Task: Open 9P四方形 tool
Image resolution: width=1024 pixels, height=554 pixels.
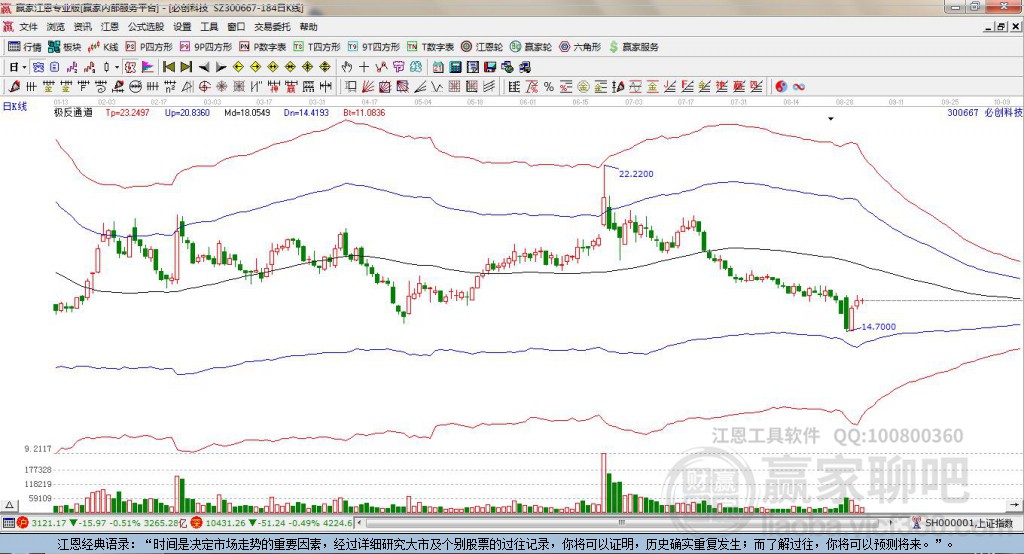Action: (x=206, y=47)
